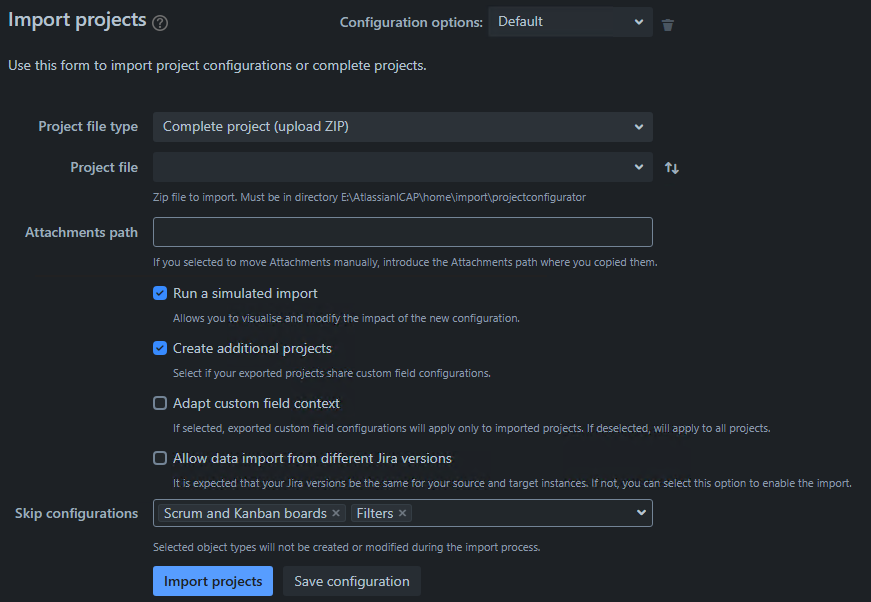Viewport: 871px width, 602px height.
Task: Open the Project file dropdown
Action: [x=402, y=167]
